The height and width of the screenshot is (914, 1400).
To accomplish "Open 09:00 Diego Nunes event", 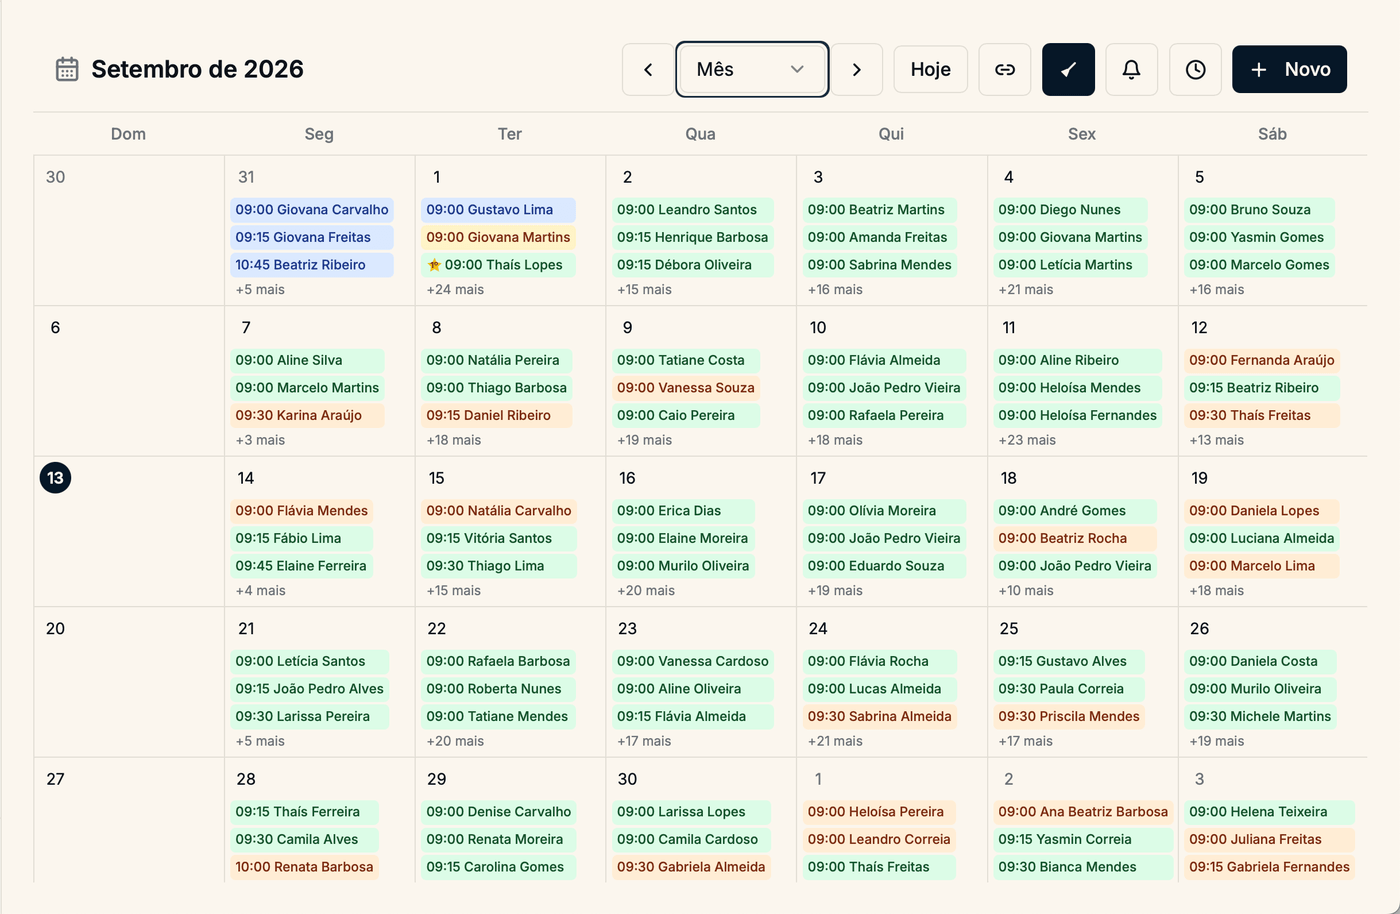I will (1072, 210).
